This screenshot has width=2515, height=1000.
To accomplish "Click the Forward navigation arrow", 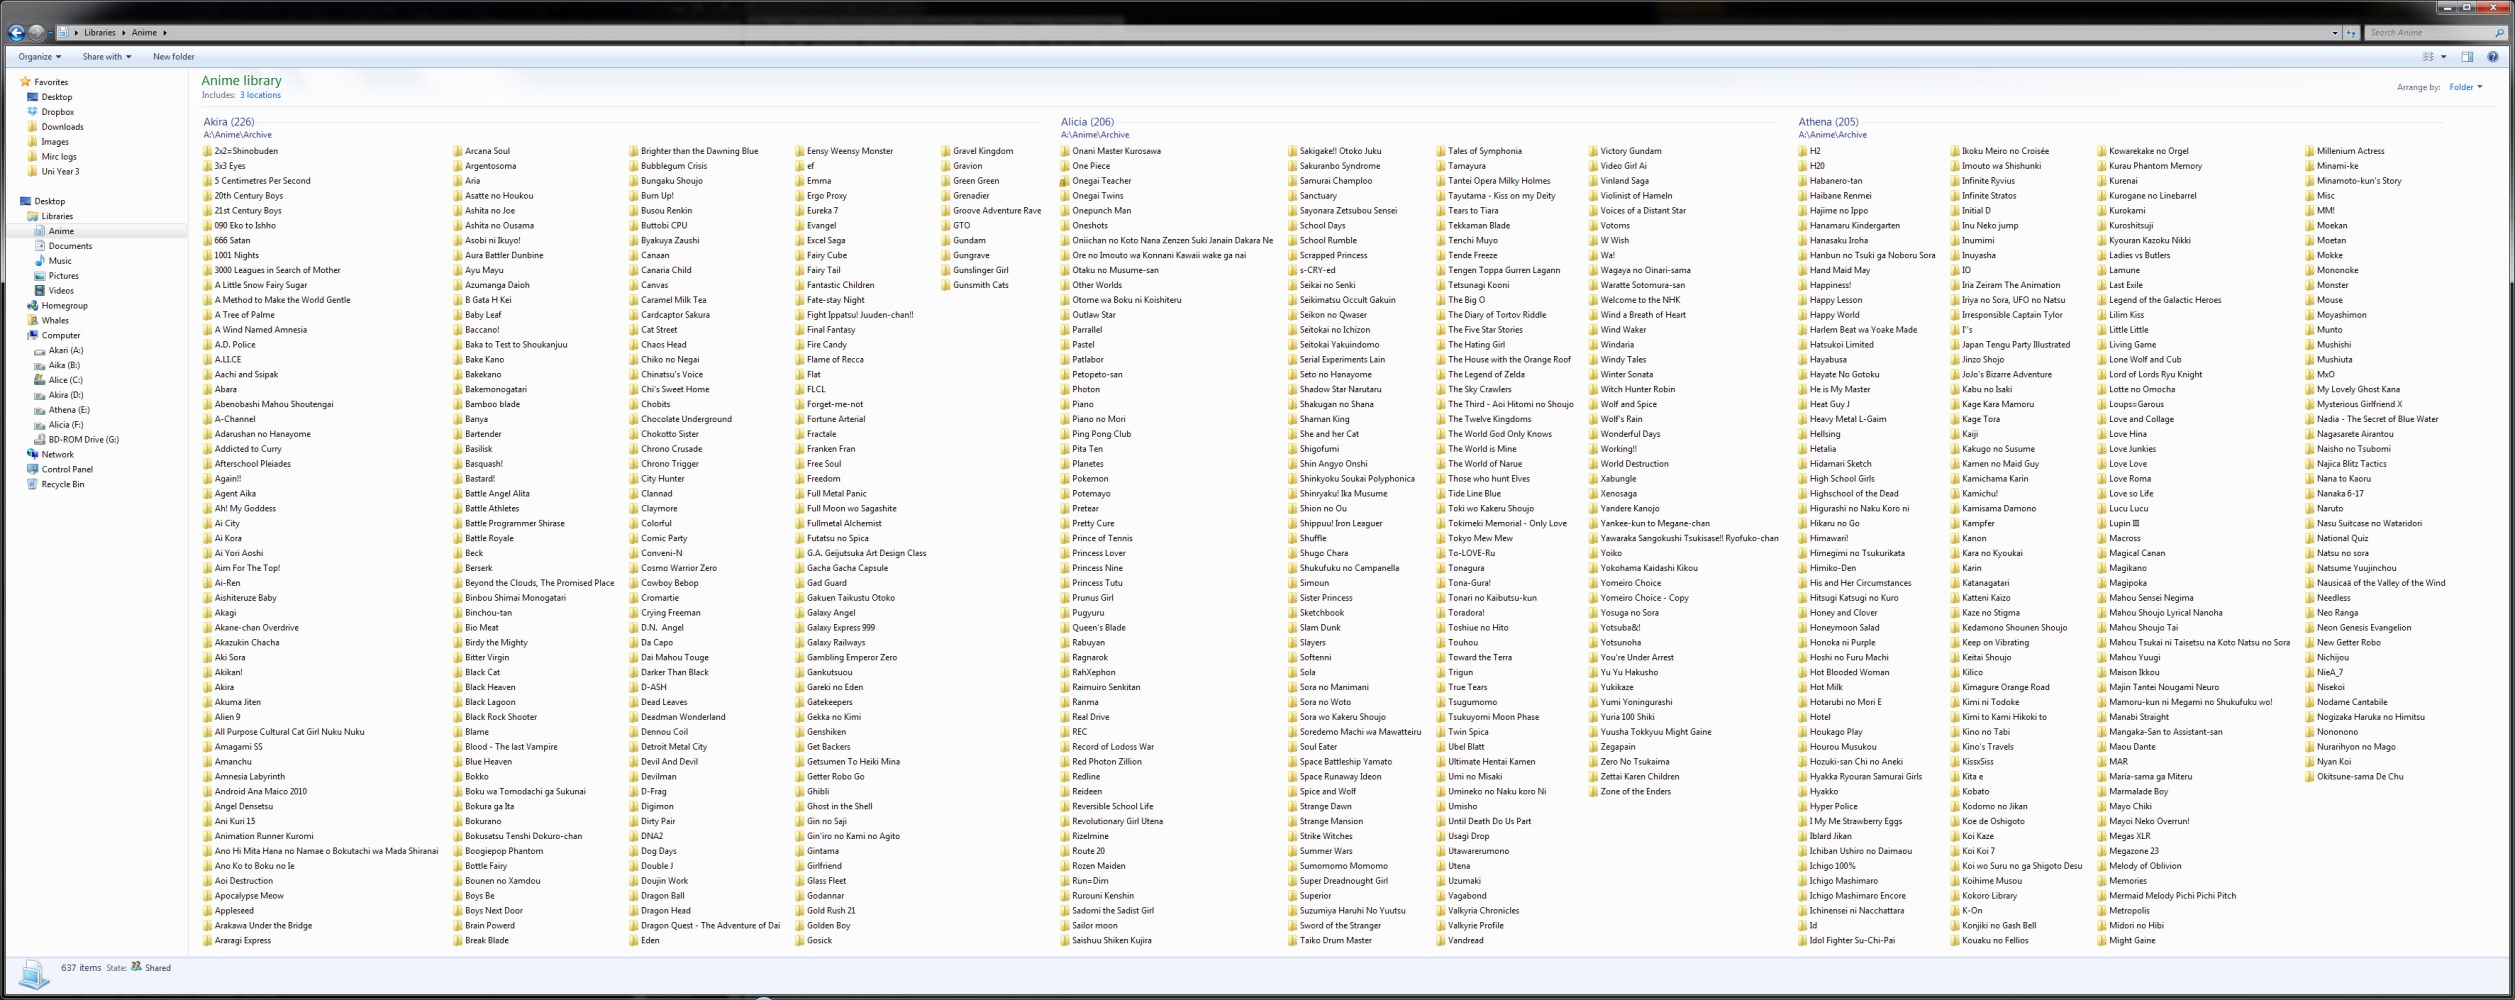I will [x=37, y=33].
